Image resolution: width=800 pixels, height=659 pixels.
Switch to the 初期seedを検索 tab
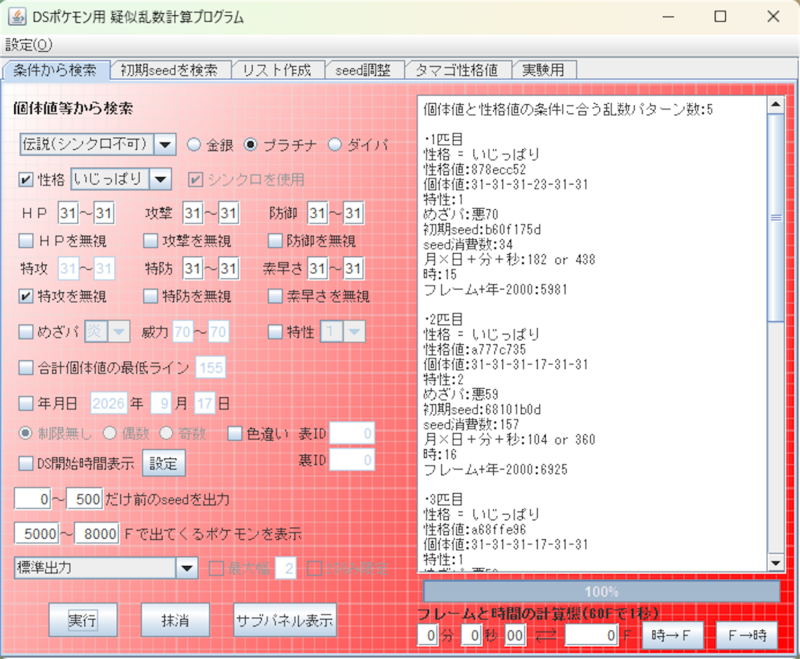coord(169,70)
